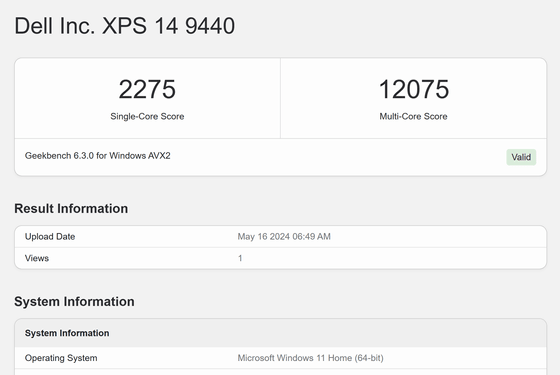Screen dimensions: 560x375
Task: Click the Single-Core Score label
Action: click(147, 116)
